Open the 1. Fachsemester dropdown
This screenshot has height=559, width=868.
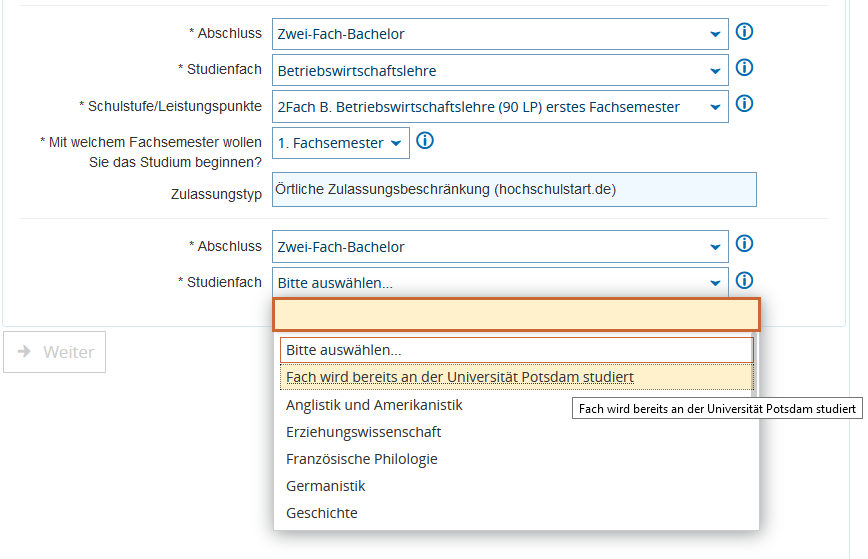(x=340, y=143)
